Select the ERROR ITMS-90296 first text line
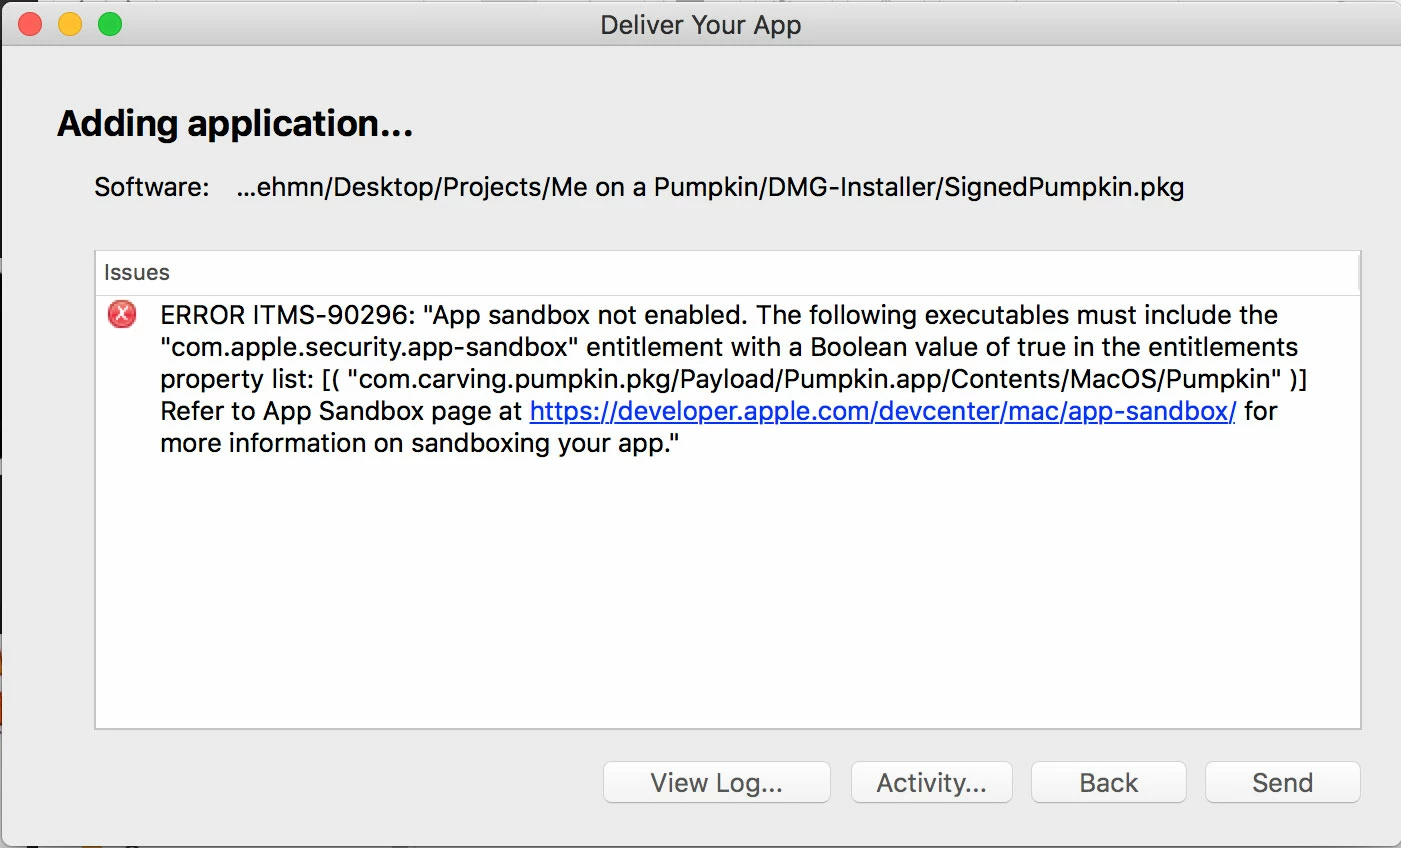Image resolution: width=1401 pixels, height=848 pixels. 718,315
